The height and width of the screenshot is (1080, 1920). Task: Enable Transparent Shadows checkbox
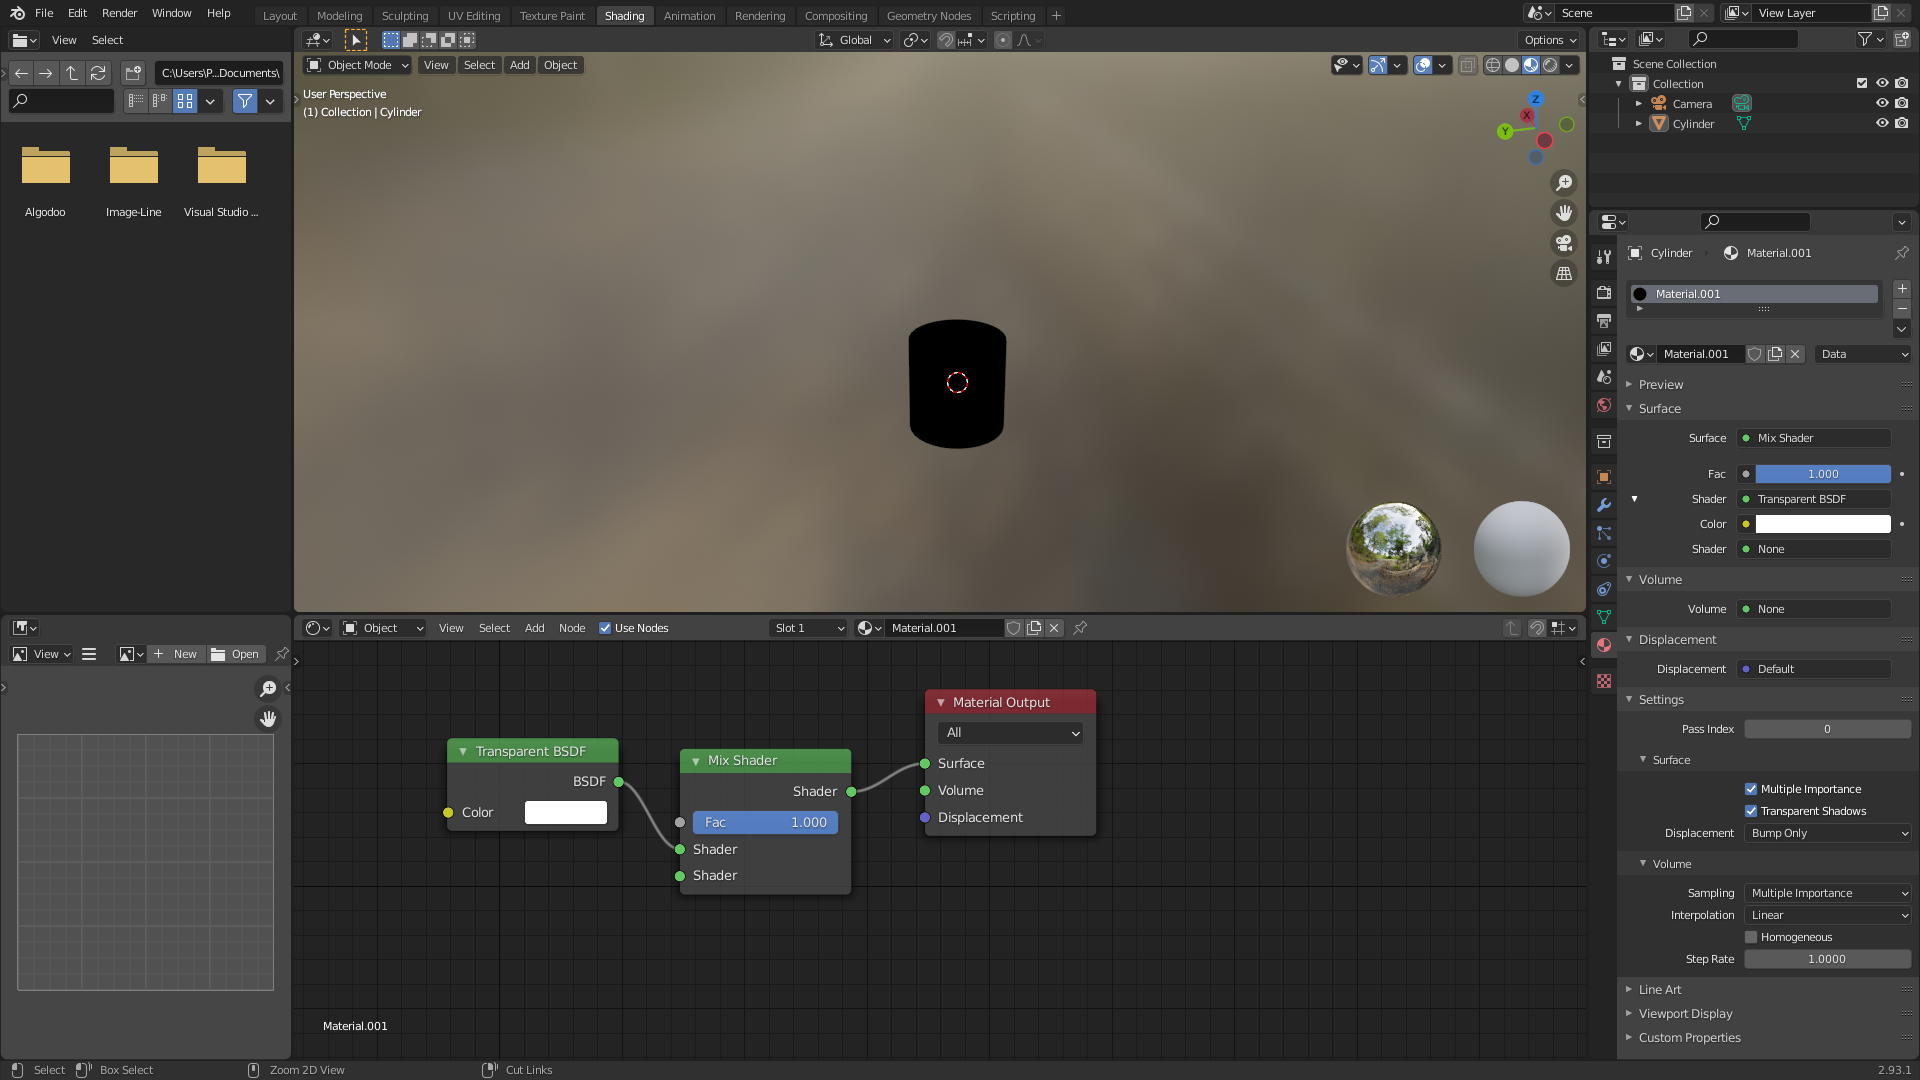(1751, 810)
